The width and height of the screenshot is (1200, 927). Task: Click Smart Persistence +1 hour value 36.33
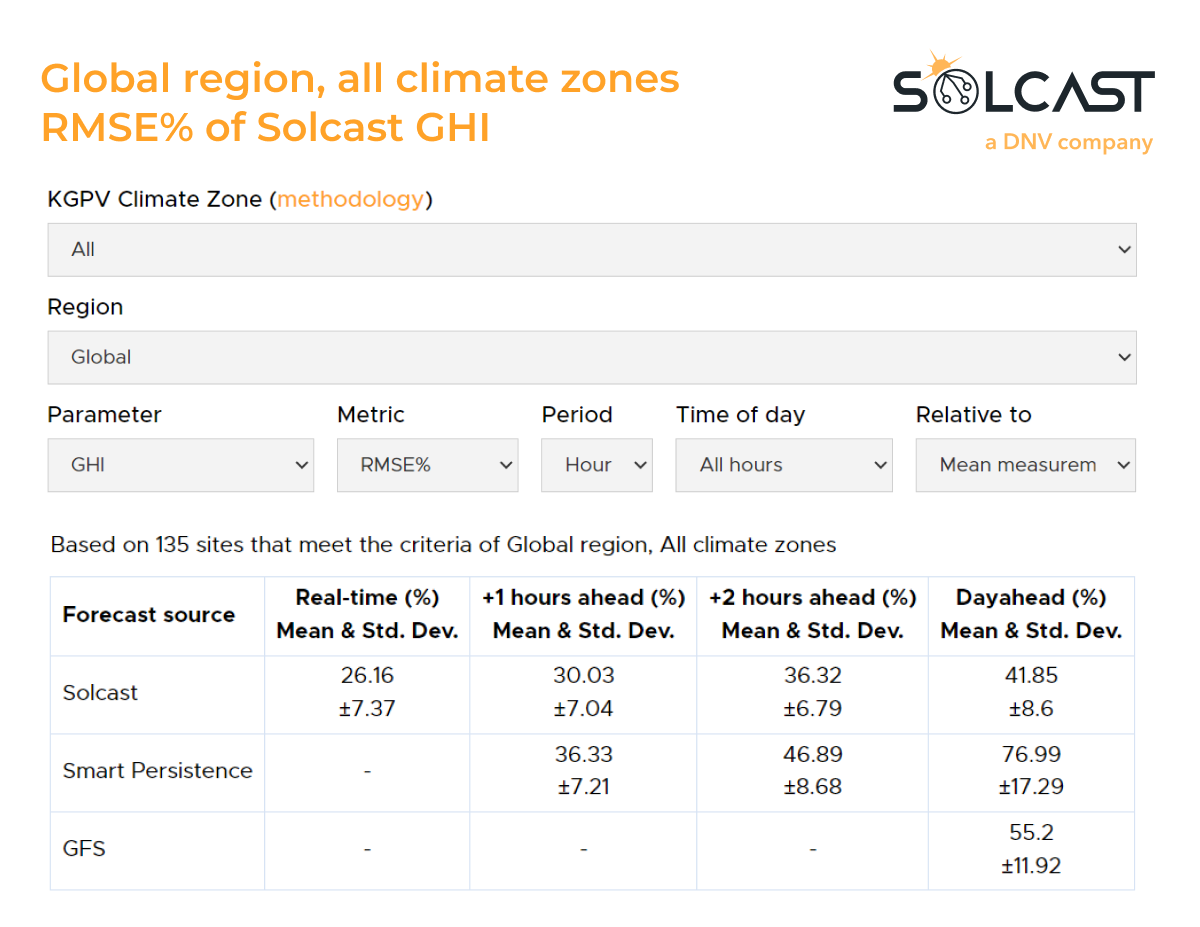tap(584, 754)
